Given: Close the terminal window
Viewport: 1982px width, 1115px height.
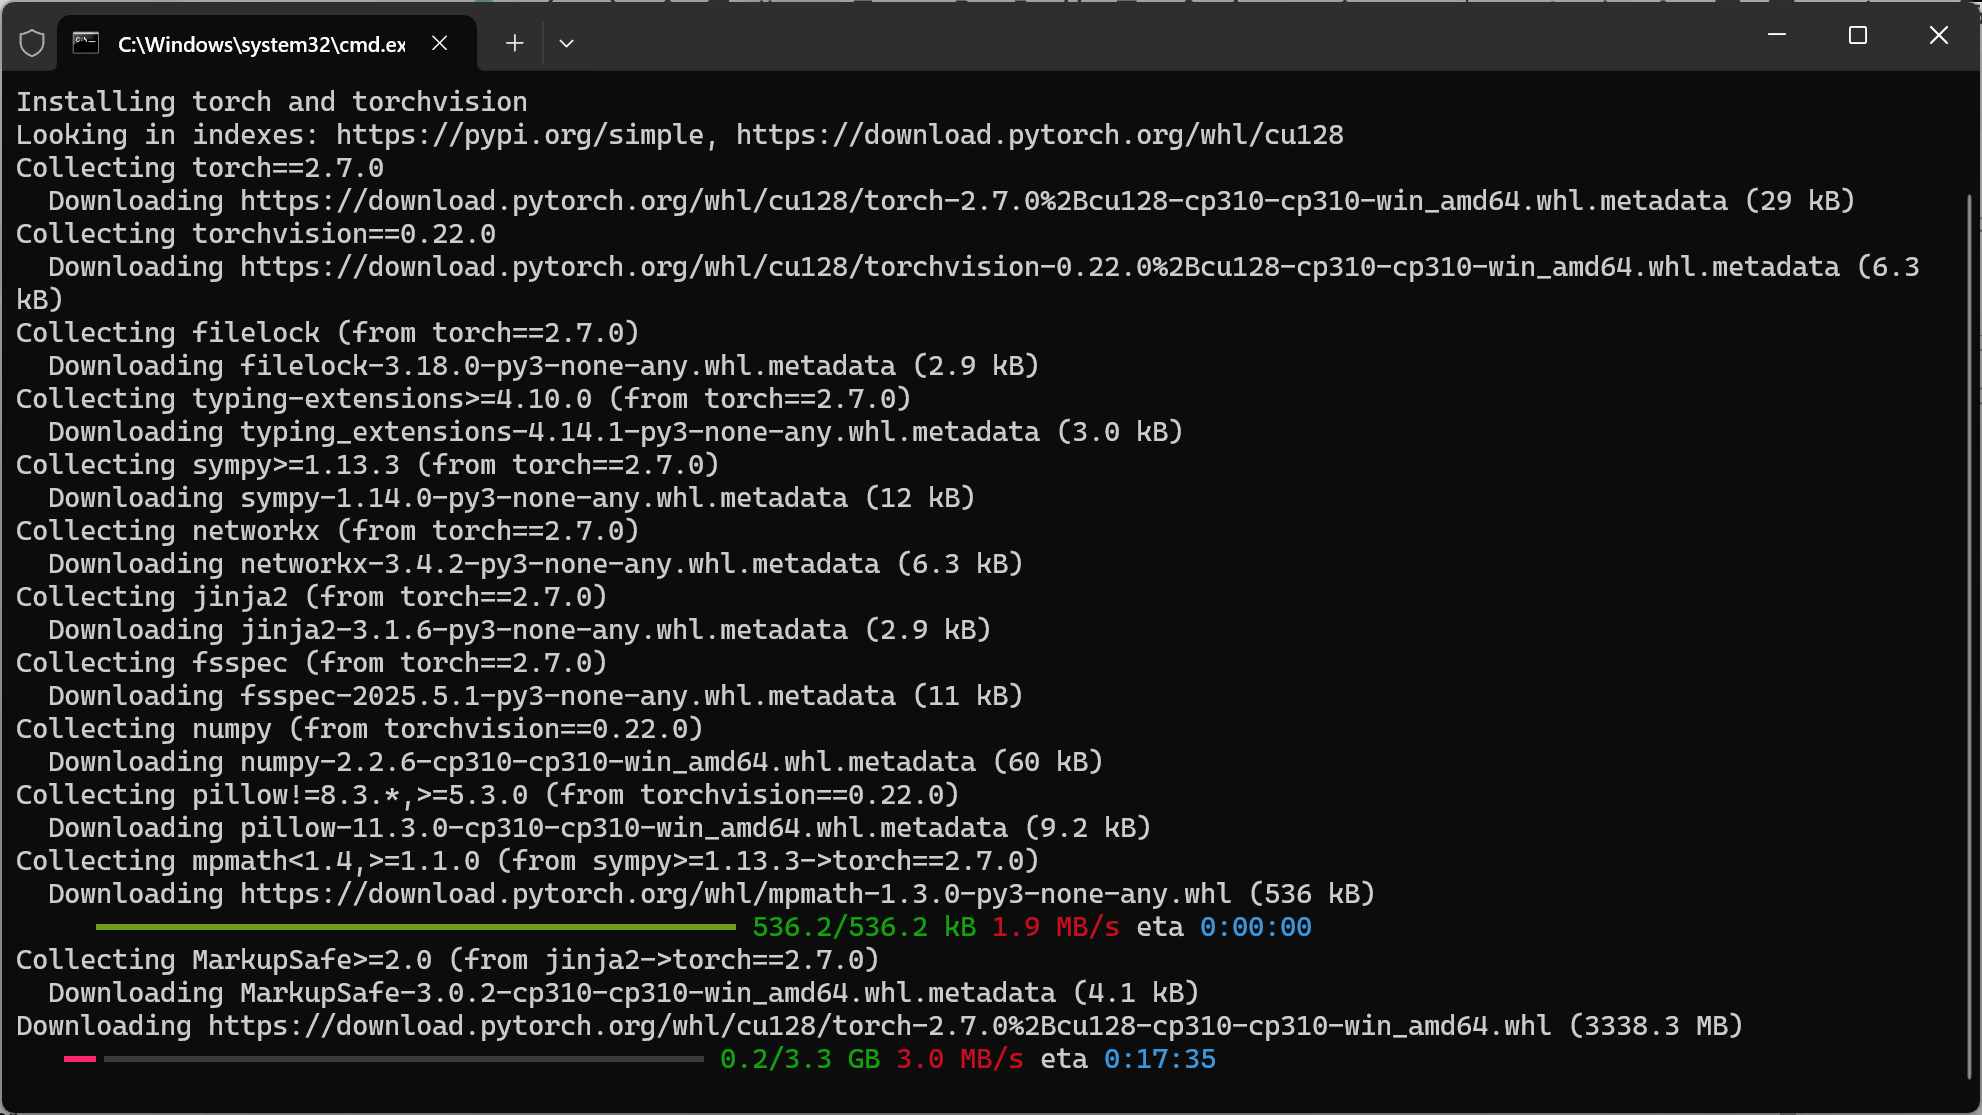Looking at the screenshot, I should point(1938,35).
